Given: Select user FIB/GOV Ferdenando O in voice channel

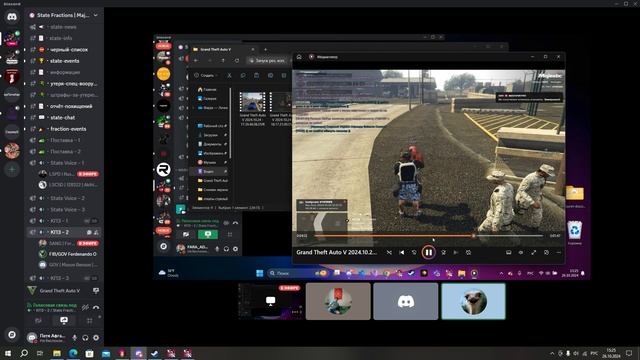Looking at the screenshot, I should coord(68,254).
